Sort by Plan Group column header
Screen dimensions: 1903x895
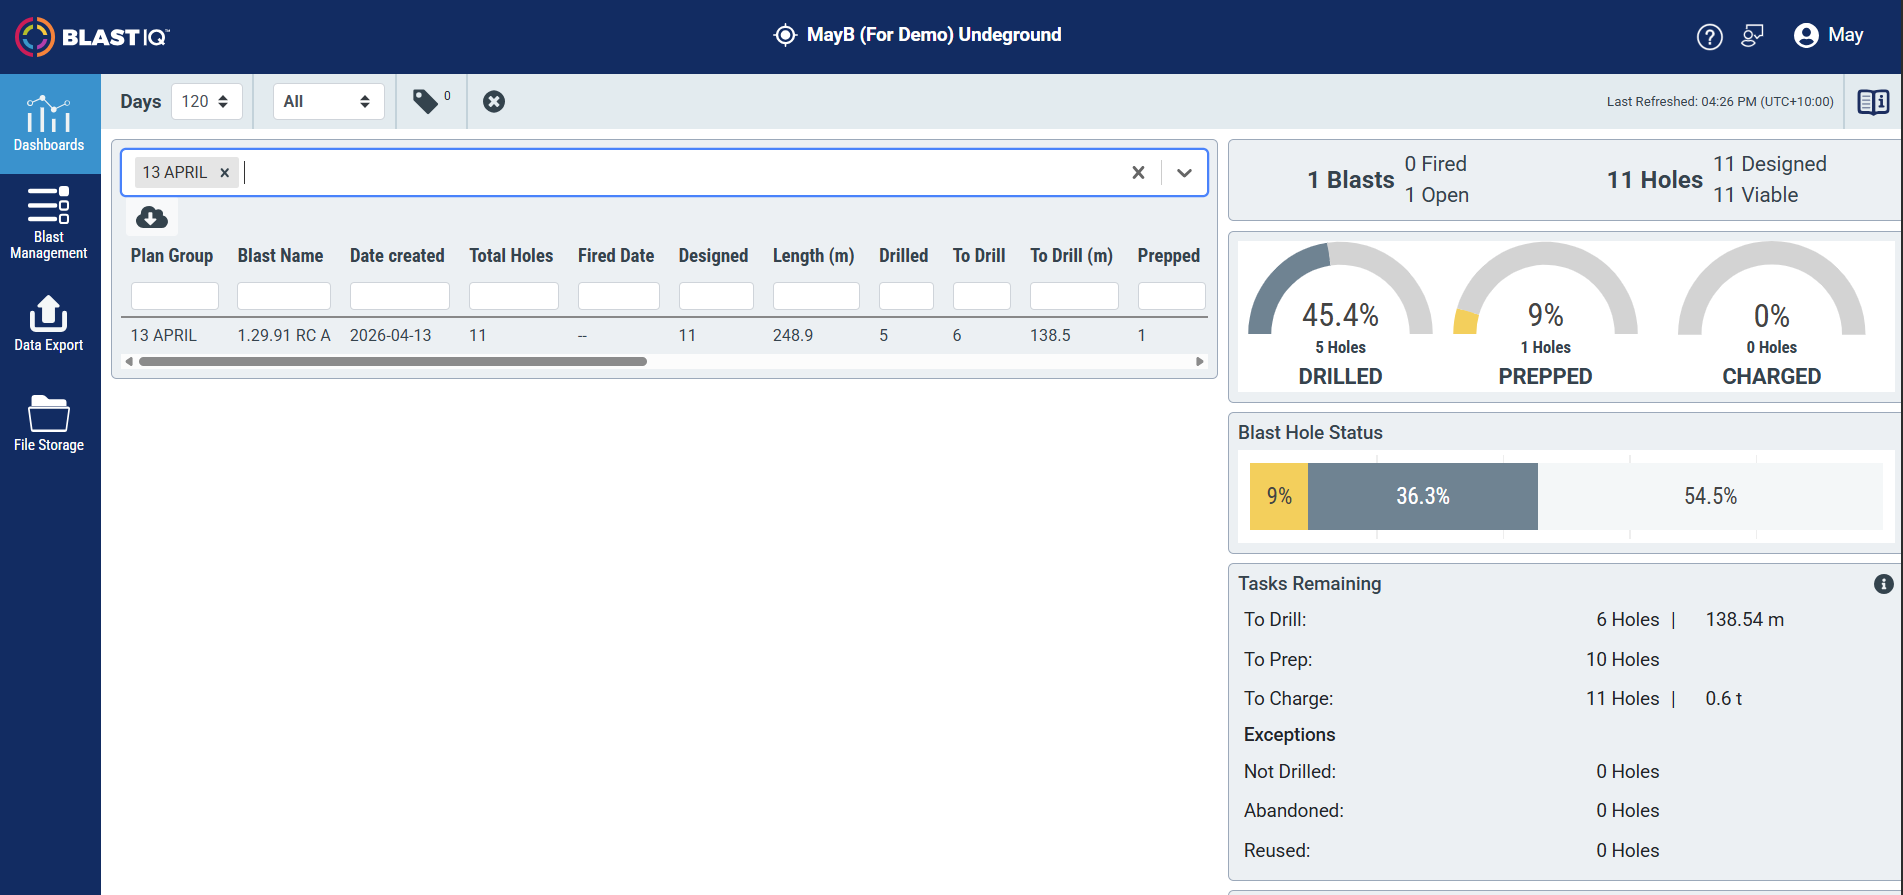pos(172,255)
